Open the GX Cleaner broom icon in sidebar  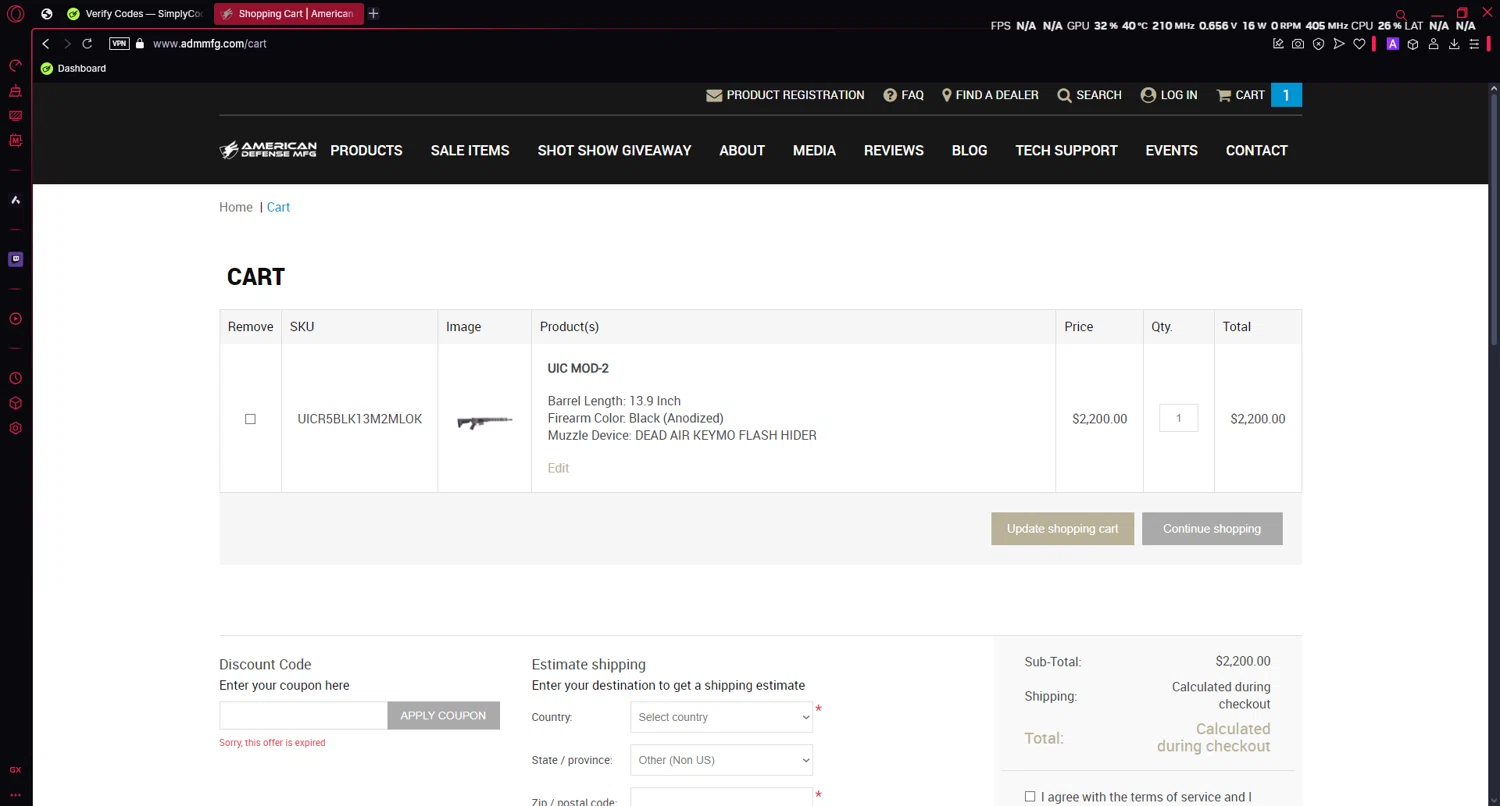15,91
